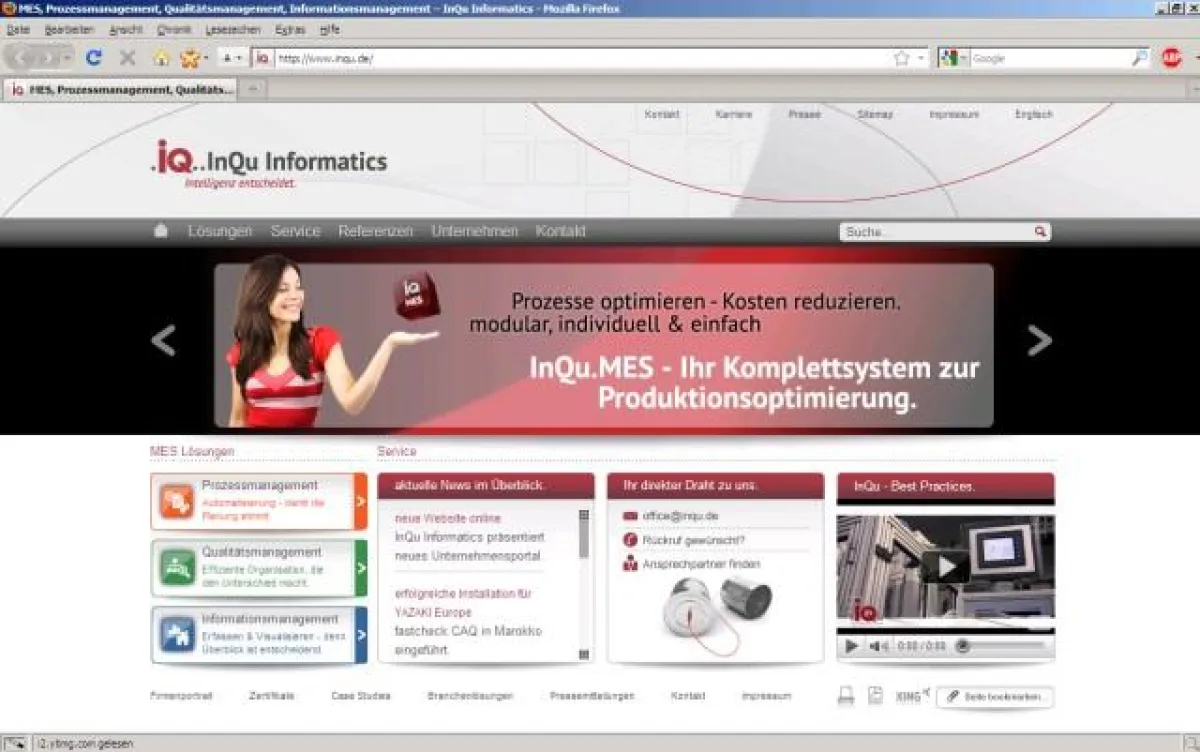This screenshot has height=752, width=1200.
Task: Show next banner slide with right arrow
Action: click(1040, 340)
